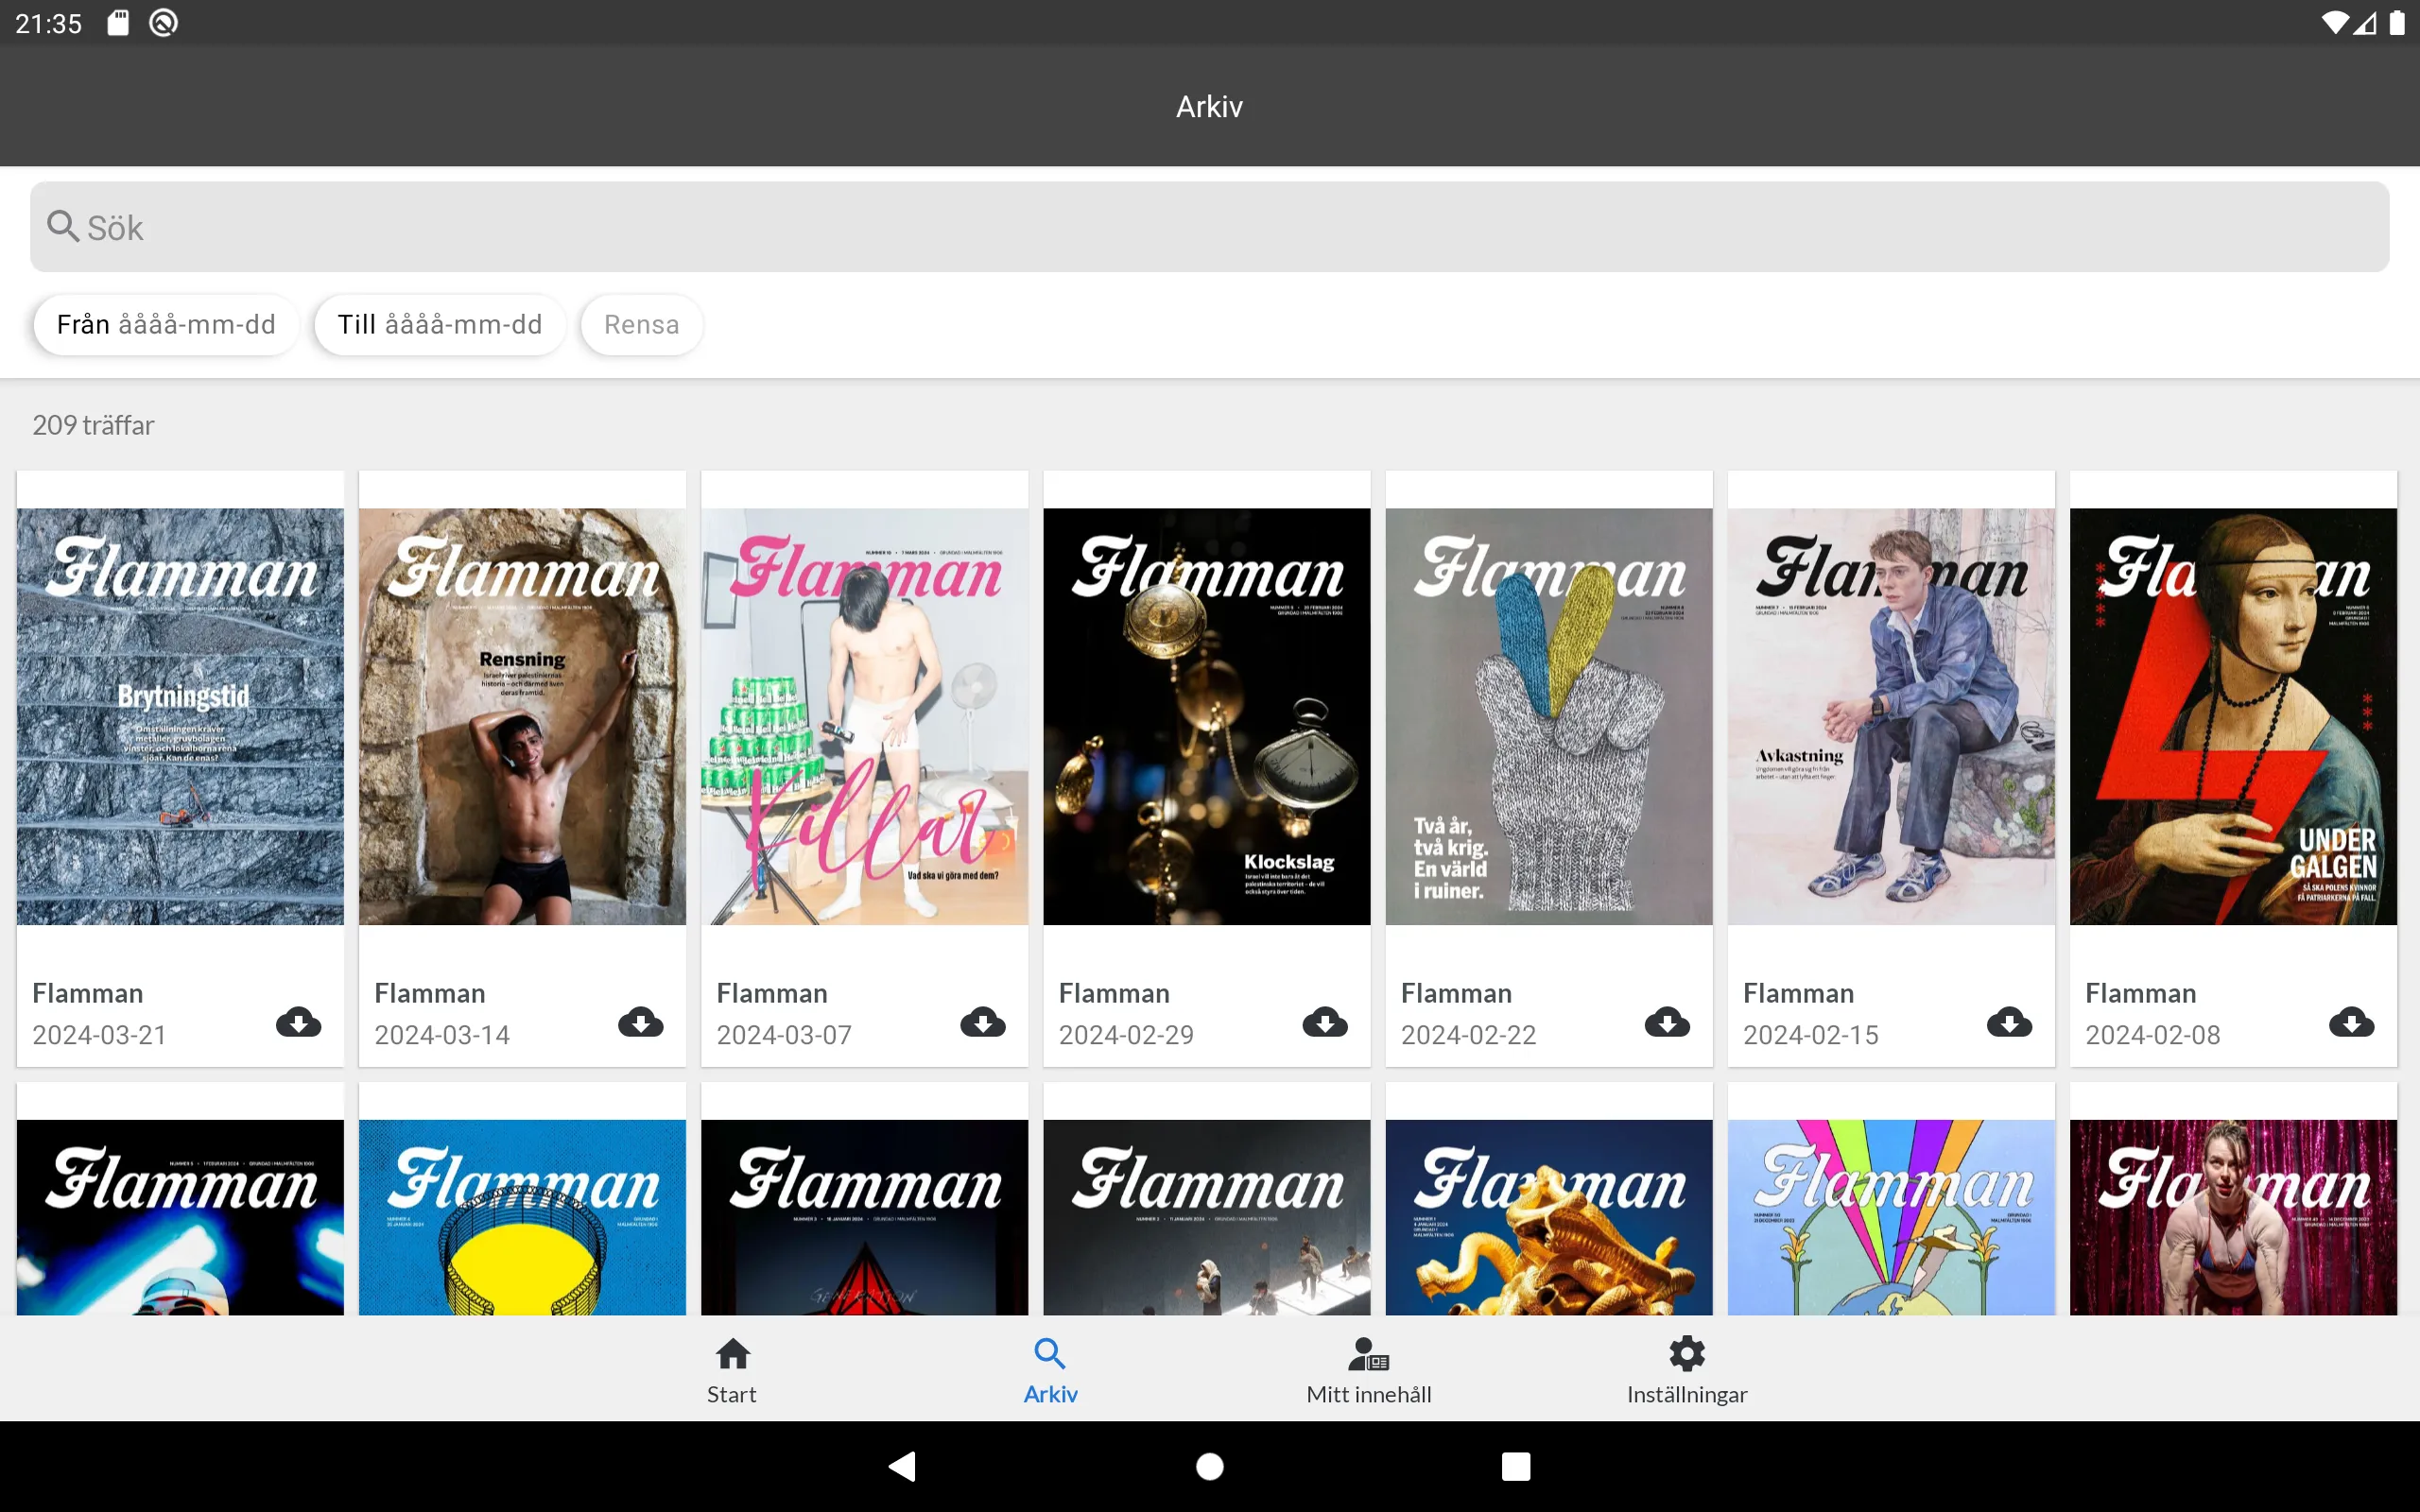Open the second-row rainbow cover
This screenshot has width=2420, height=1512.
click(x=1890, y=1217)
